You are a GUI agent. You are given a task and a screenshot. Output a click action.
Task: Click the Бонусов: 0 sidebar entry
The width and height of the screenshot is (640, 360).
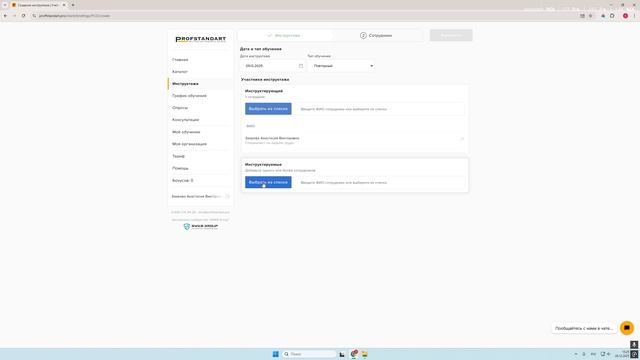pyautogui.click(x=182, y=180)
